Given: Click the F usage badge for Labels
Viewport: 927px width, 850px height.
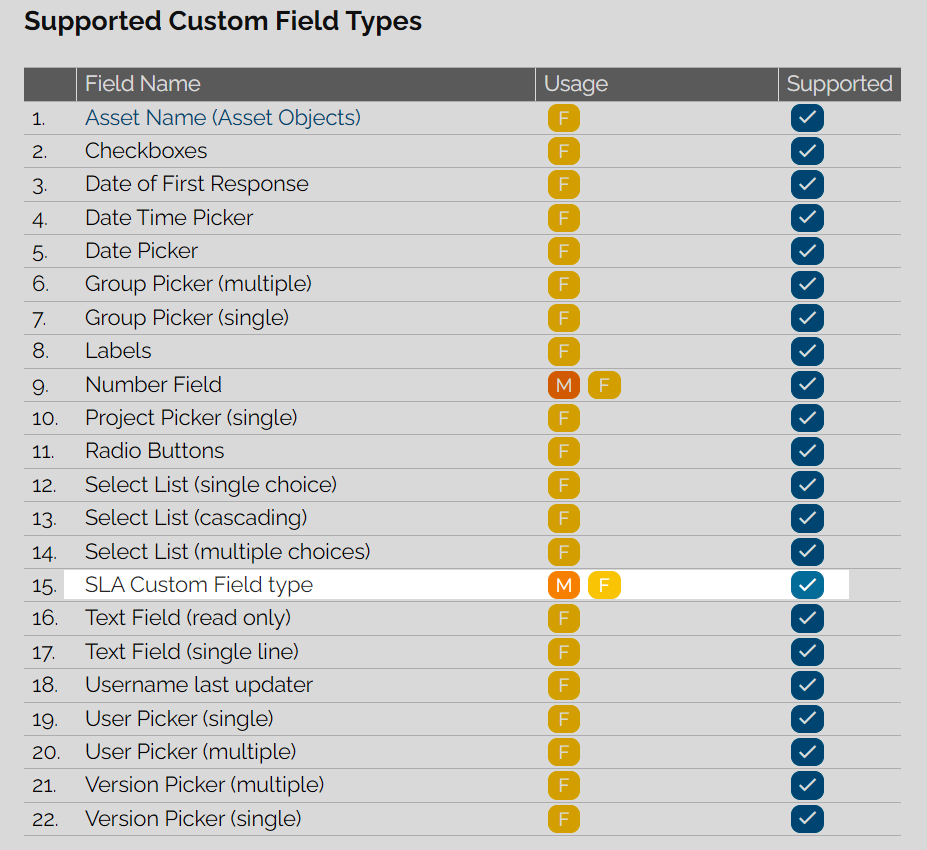Looking at the screenshot, I should point(563,351).
